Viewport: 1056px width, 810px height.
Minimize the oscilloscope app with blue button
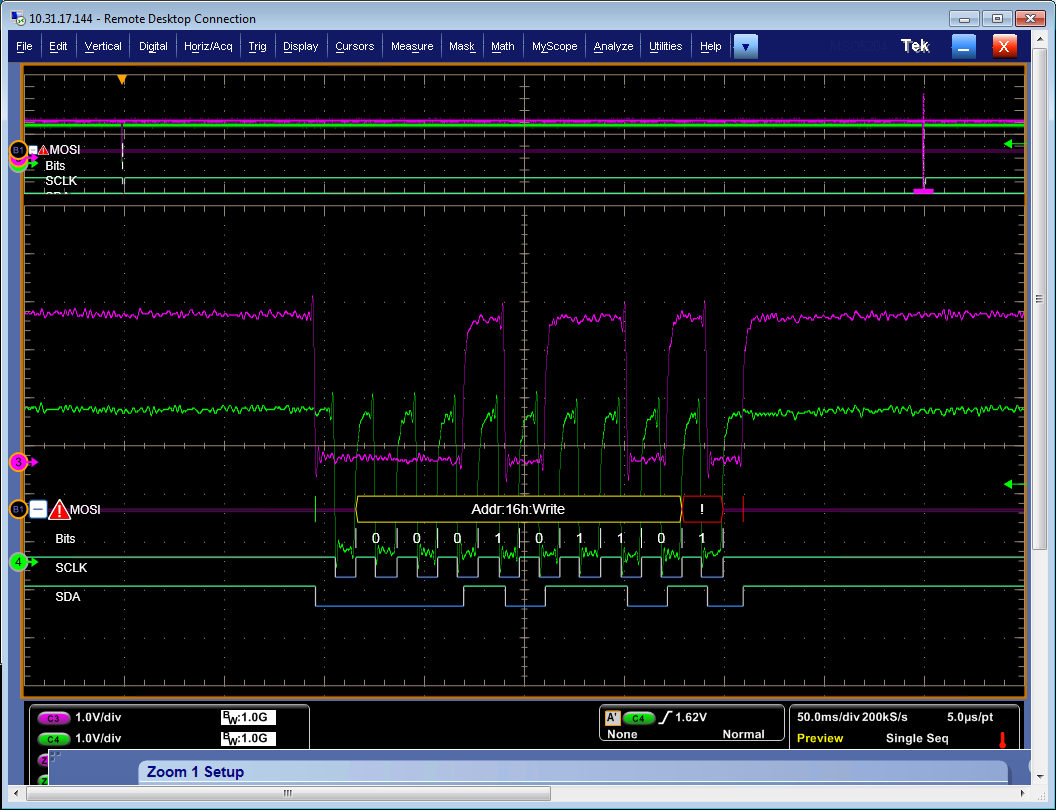point(963,46)
